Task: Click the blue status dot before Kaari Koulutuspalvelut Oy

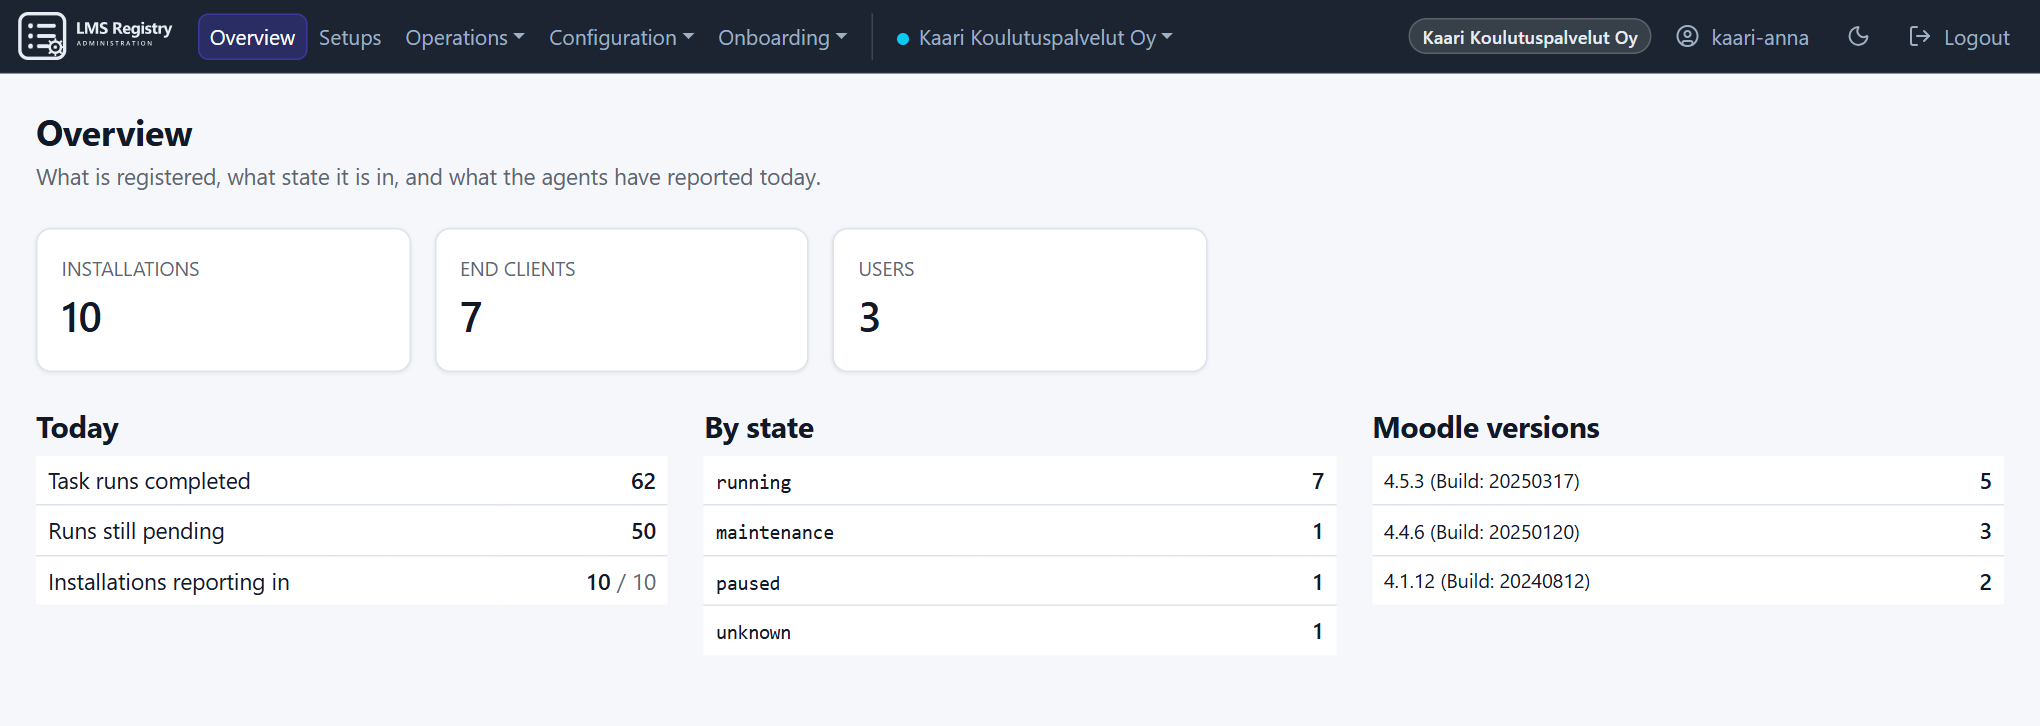Action: pyautogui.click(x=903, y=39)
